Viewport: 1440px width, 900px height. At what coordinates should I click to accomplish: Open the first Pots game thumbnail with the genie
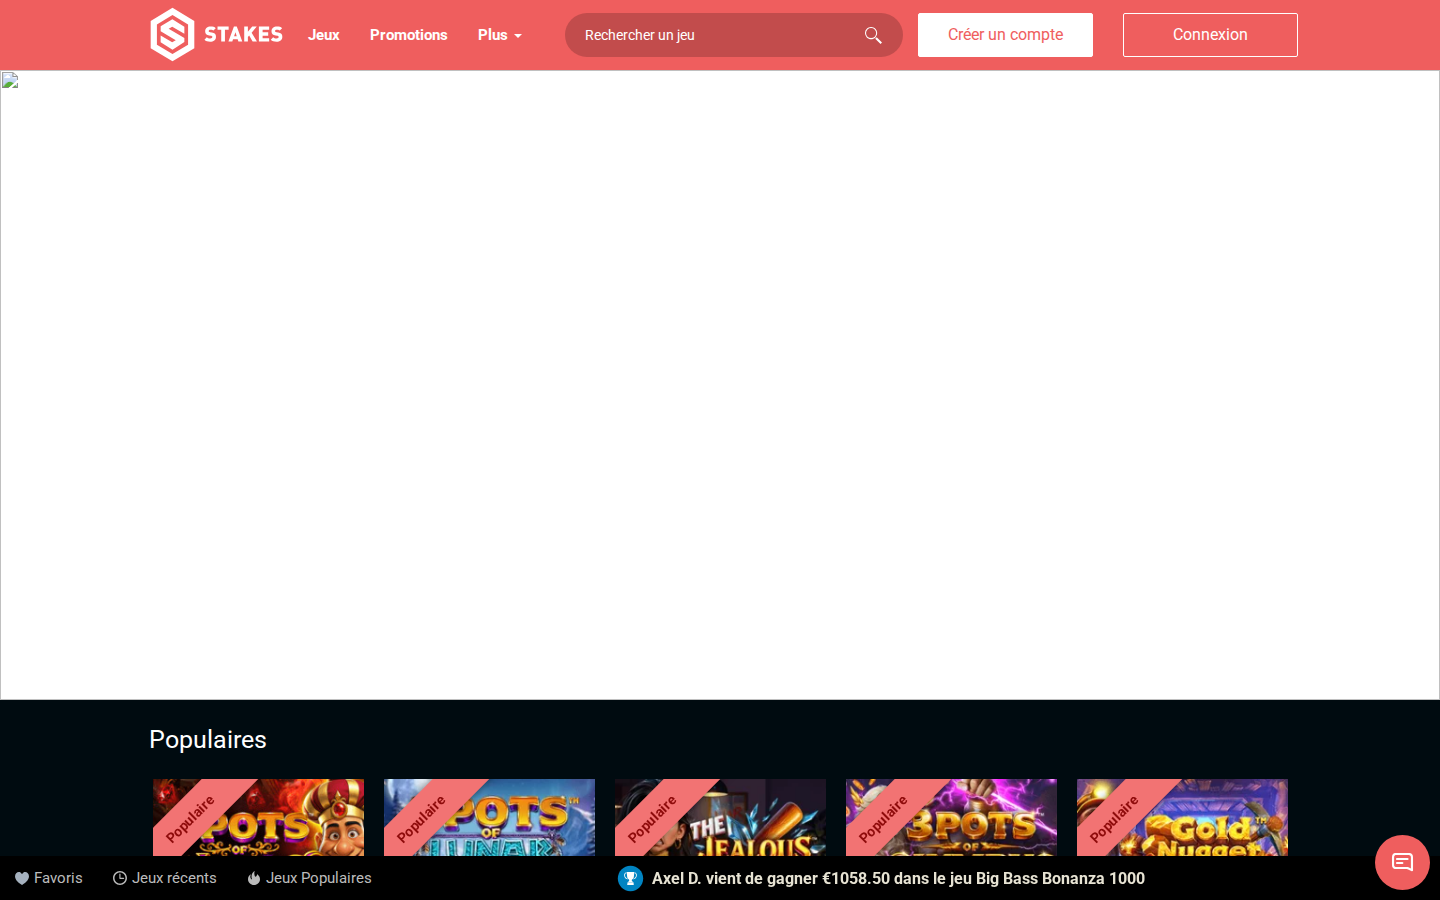(x=258, y=817)
